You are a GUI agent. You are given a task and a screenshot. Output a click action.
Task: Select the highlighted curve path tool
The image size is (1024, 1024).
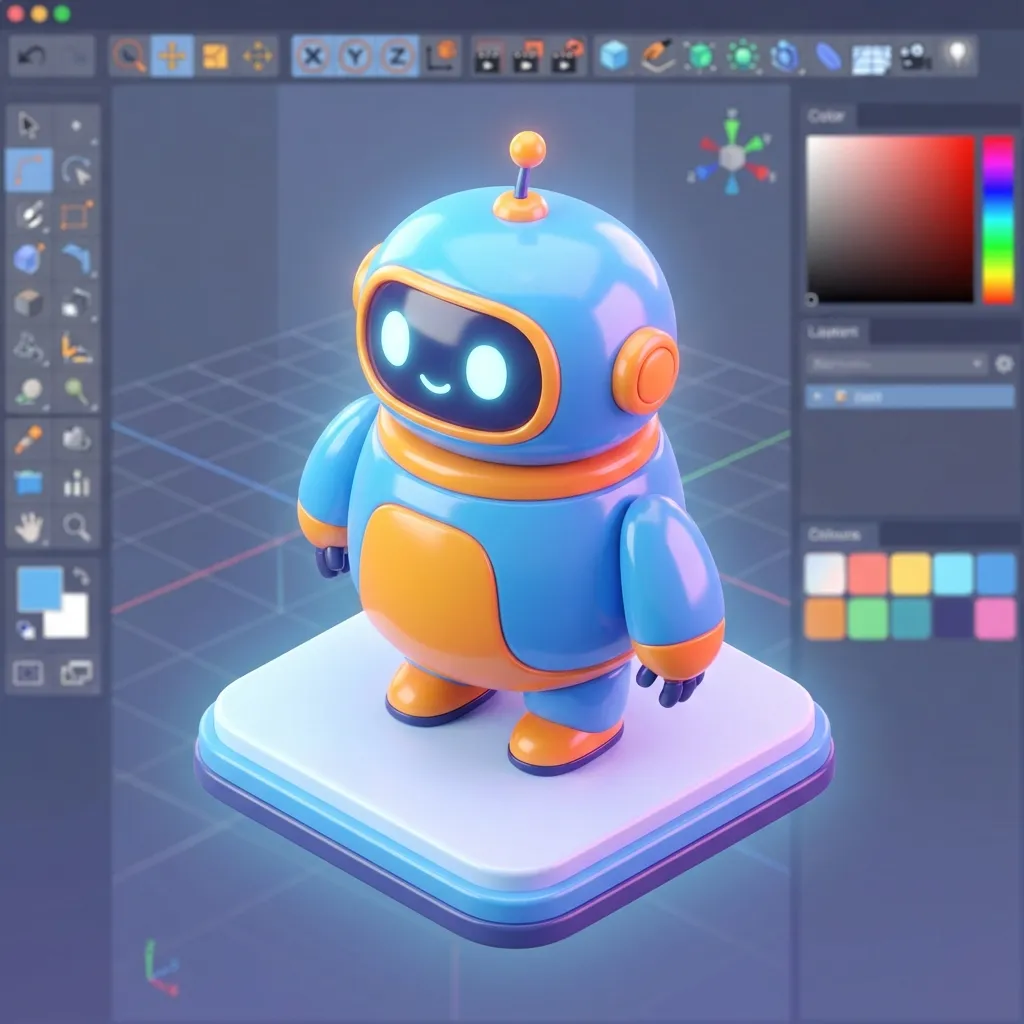click(29, 170)
